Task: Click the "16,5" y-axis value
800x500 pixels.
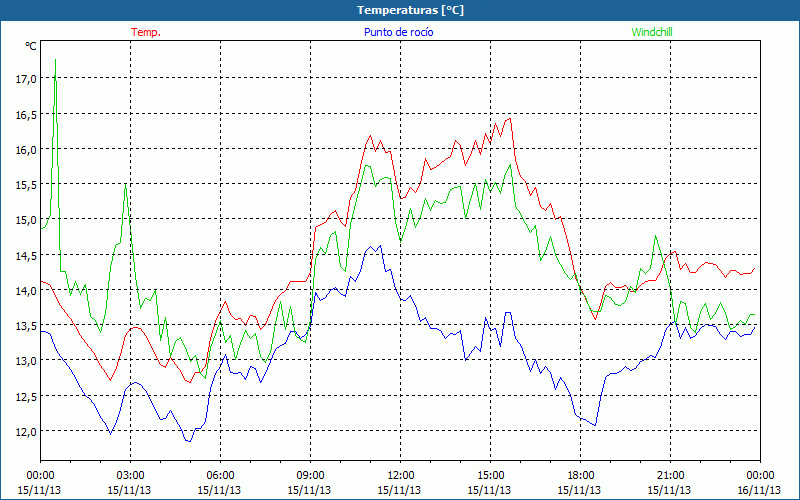Action: pos(27,114)
